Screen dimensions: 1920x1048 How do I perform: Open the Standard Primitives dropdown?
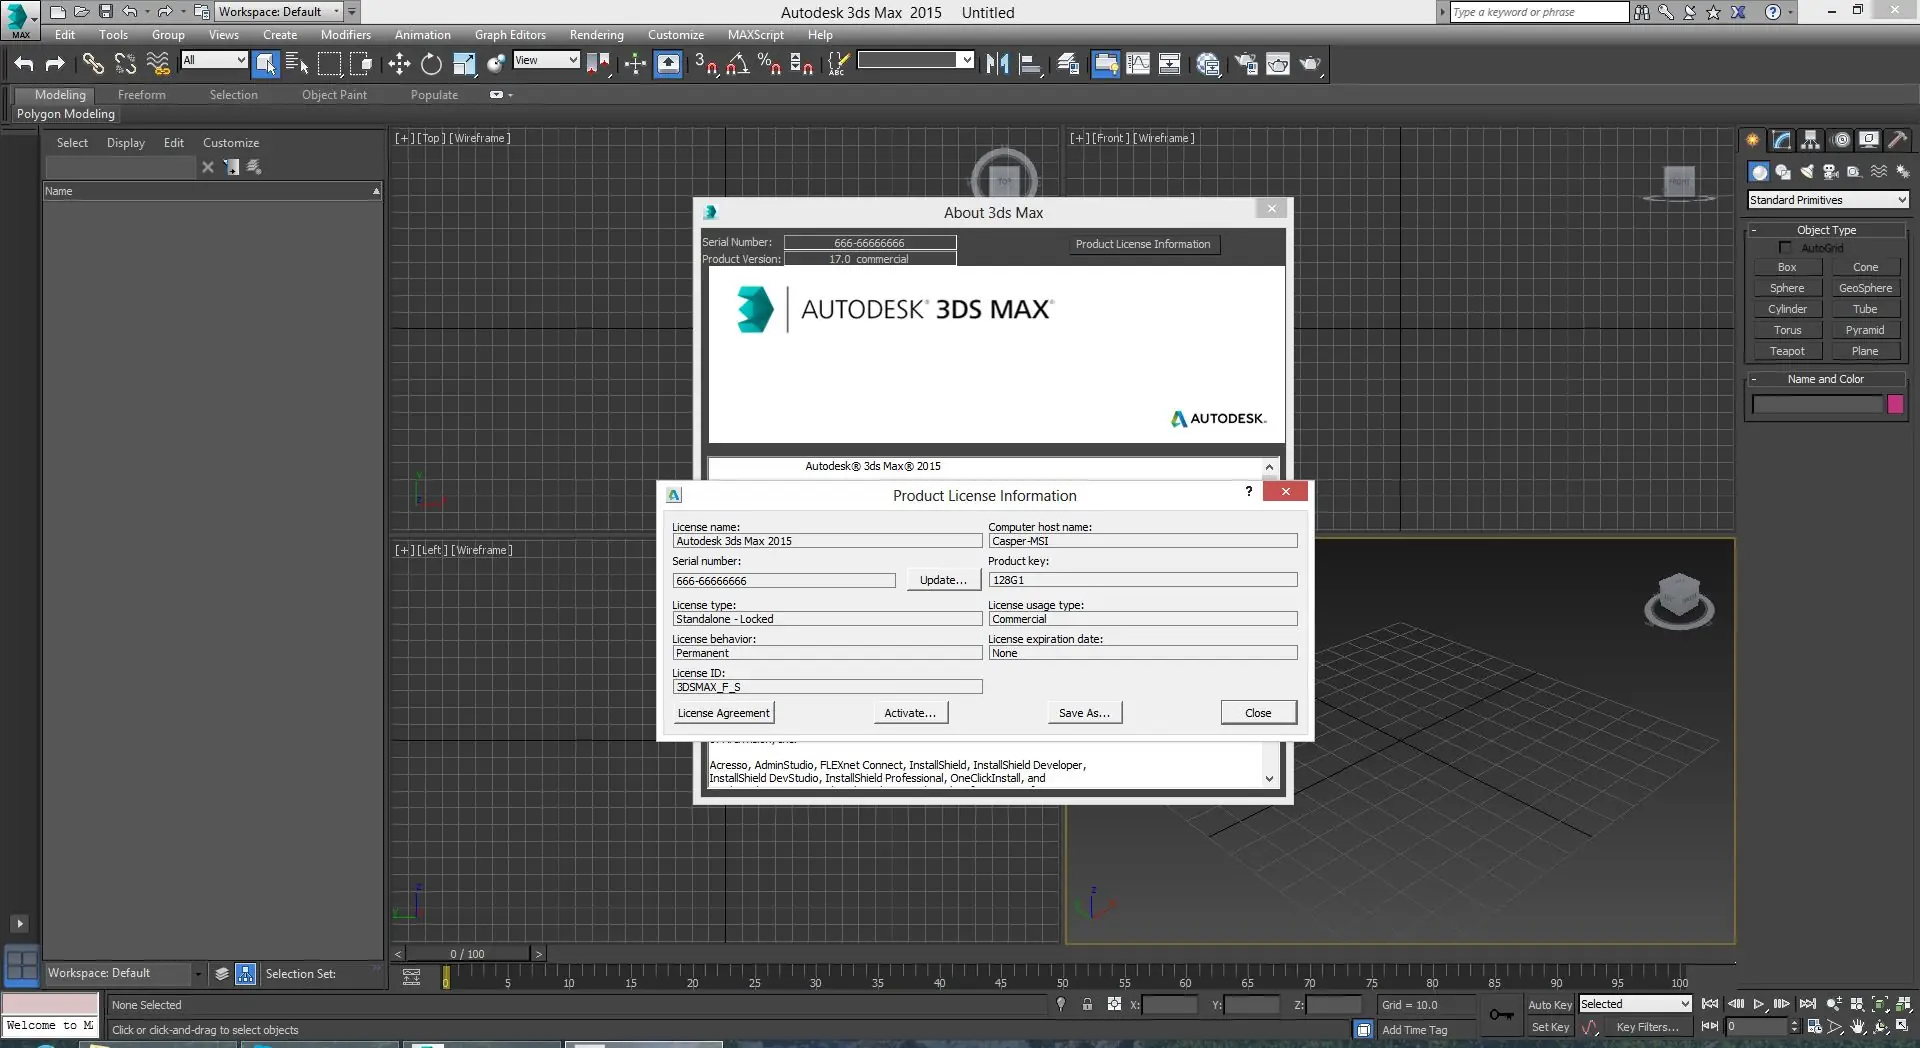click(x=1828, y=200)
